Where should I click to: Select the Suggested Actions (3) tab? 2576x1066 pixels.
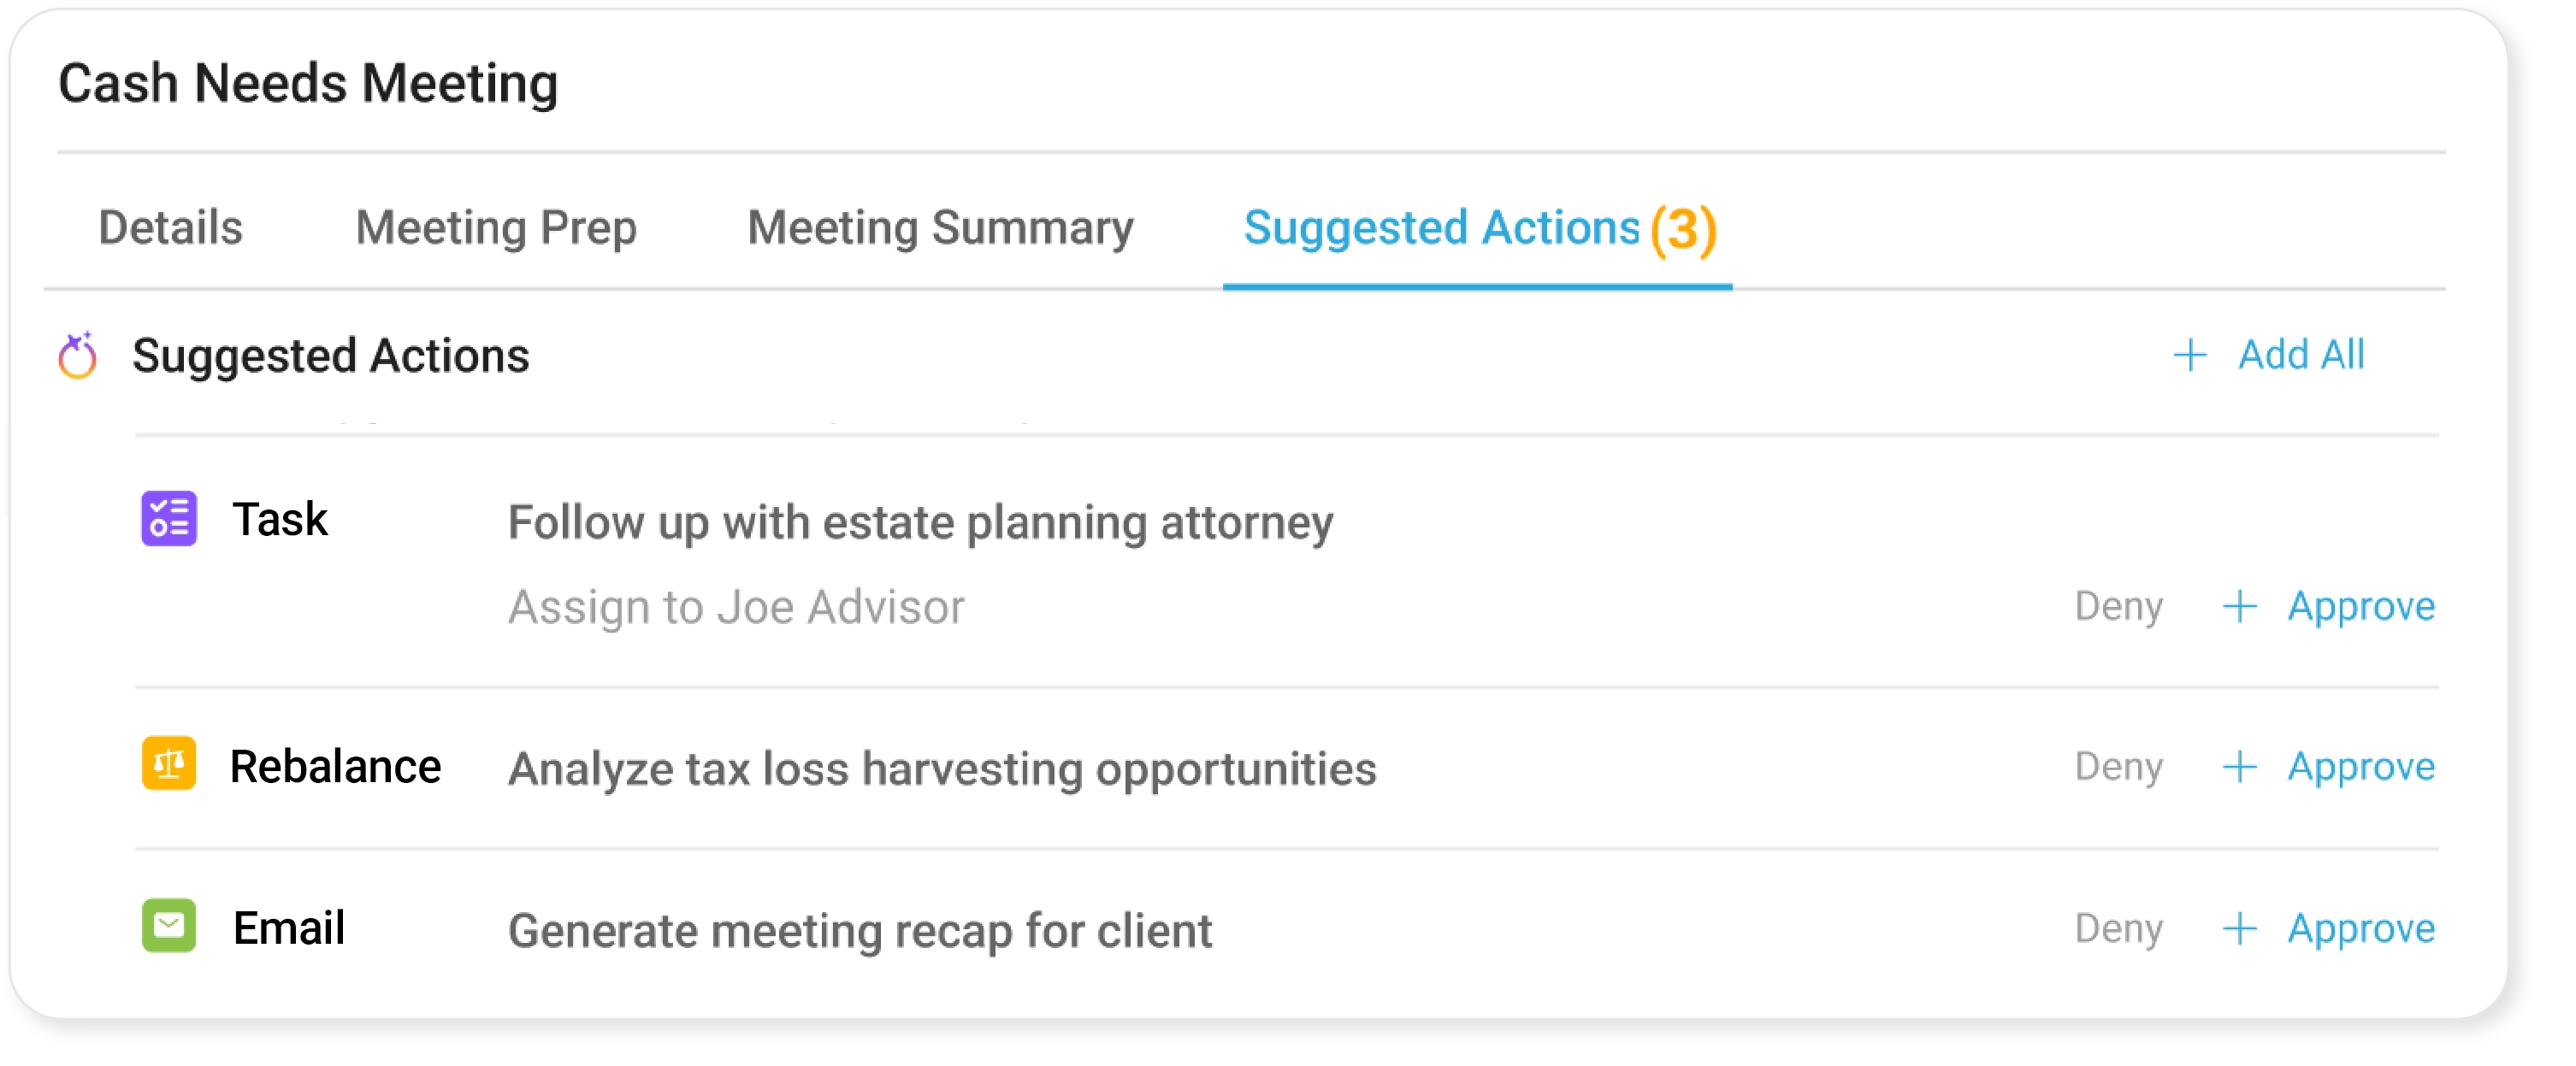[1479, 229]
